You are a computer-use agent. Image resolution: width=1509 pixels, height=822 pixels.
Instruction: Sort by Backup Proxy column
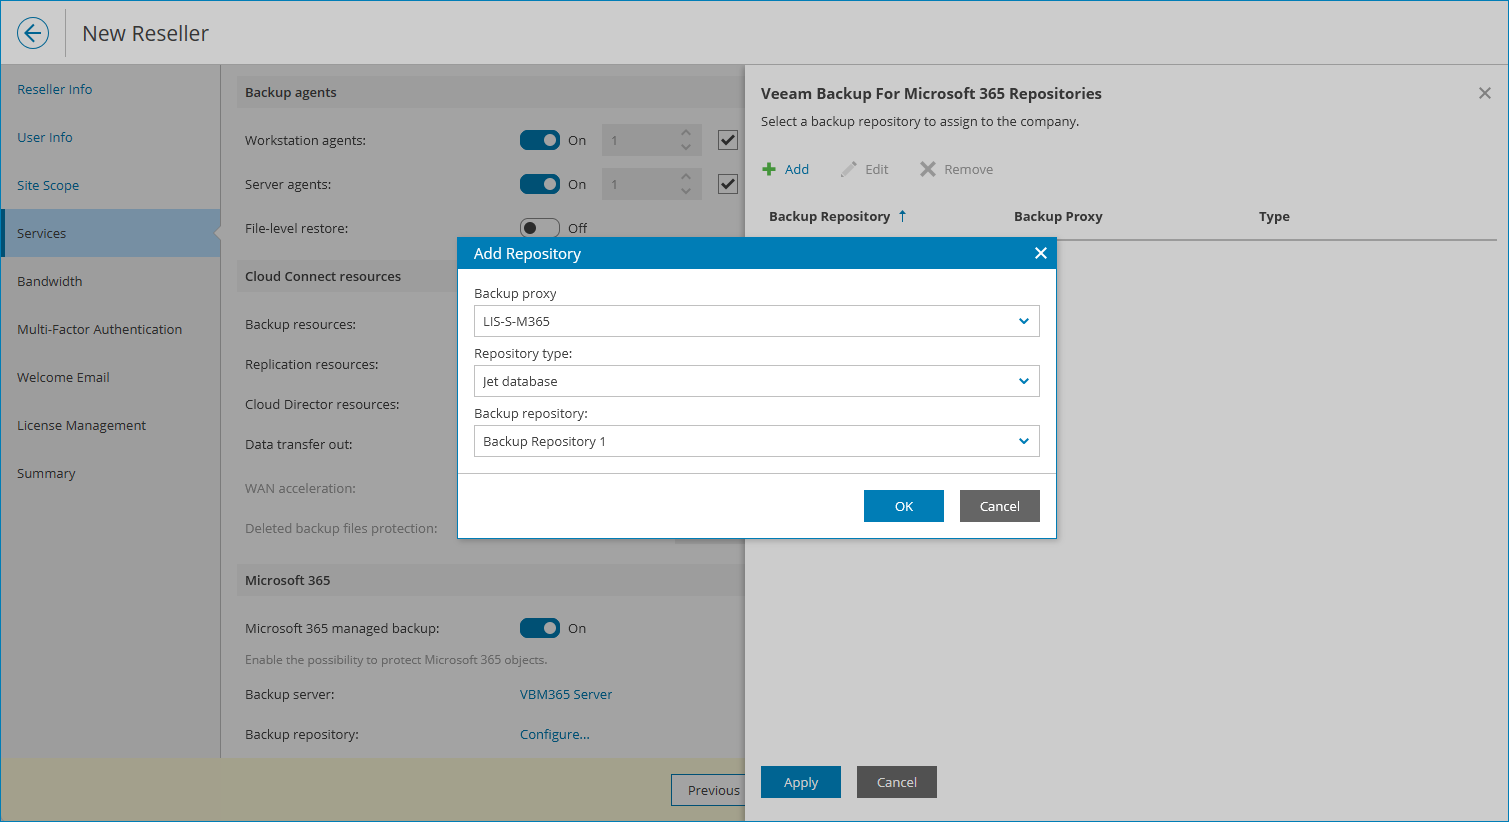(1058, 216)
